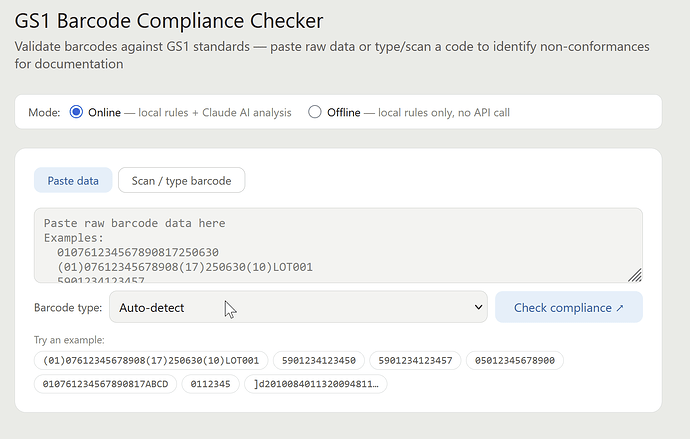Click the 'local rules + Claude AI analysis' text

click(215, 113)
